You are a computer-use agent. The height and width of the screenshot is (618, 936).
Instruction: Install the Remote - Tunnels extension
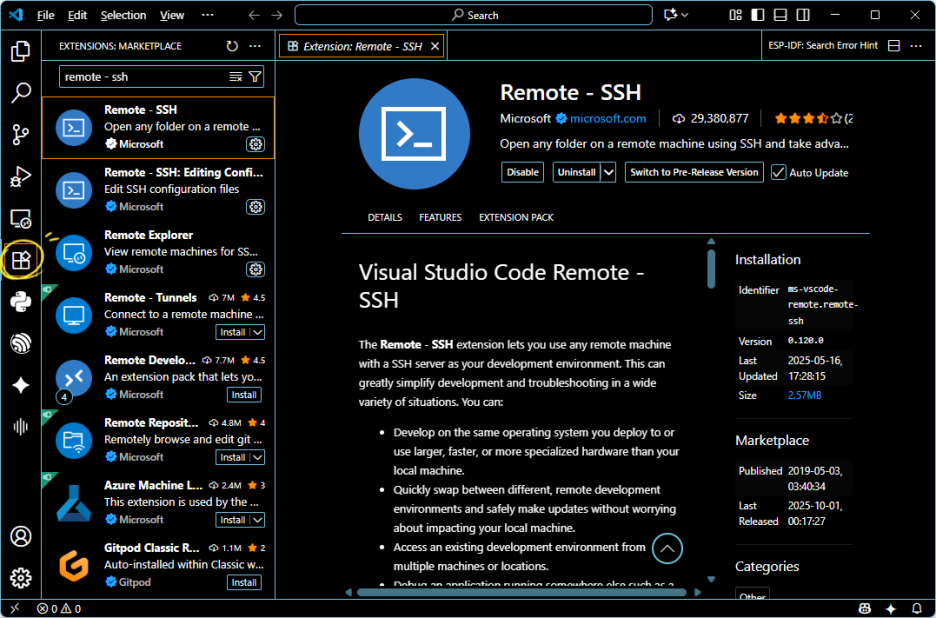pos(233,332)
